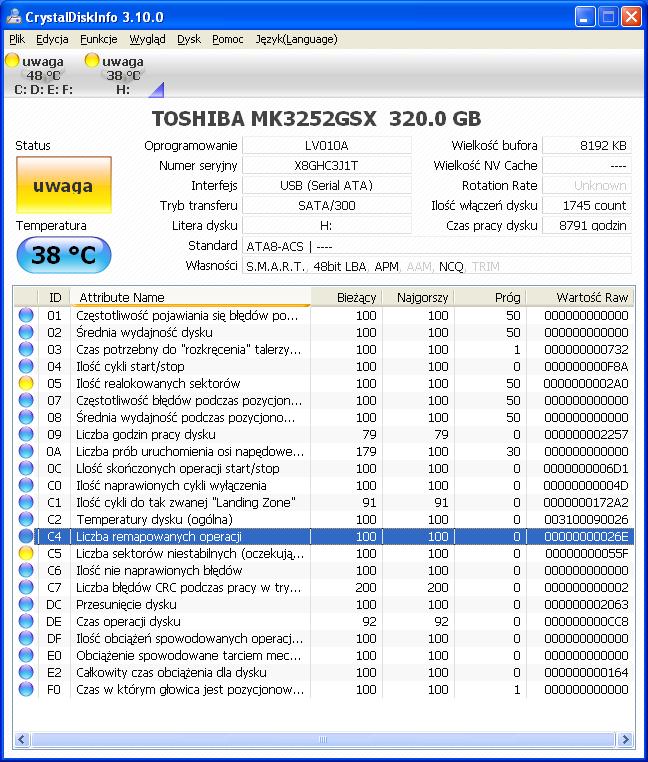Click the Attribute Name column header
The image size is (648, 762).
click(190, 297)
